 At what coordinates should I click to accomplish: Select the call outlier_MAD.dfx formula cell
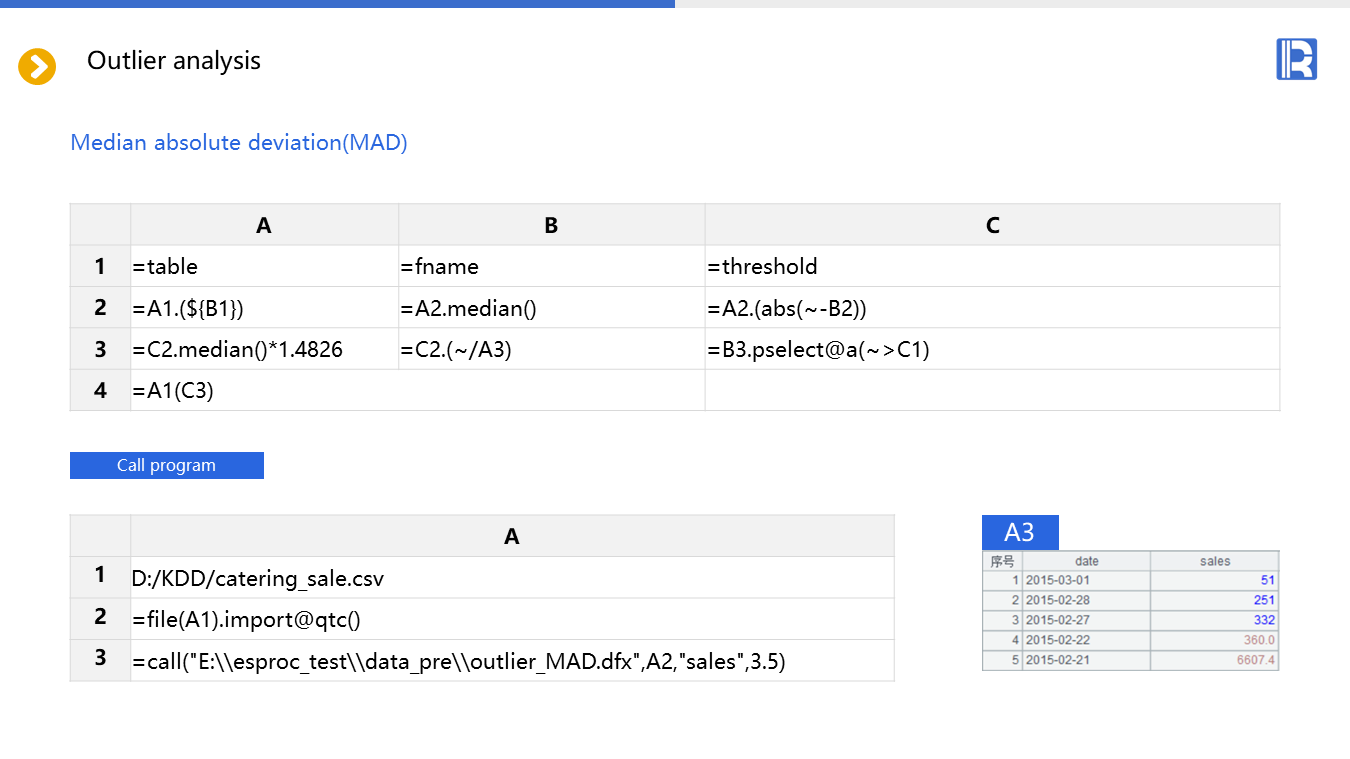coord(511,661)
